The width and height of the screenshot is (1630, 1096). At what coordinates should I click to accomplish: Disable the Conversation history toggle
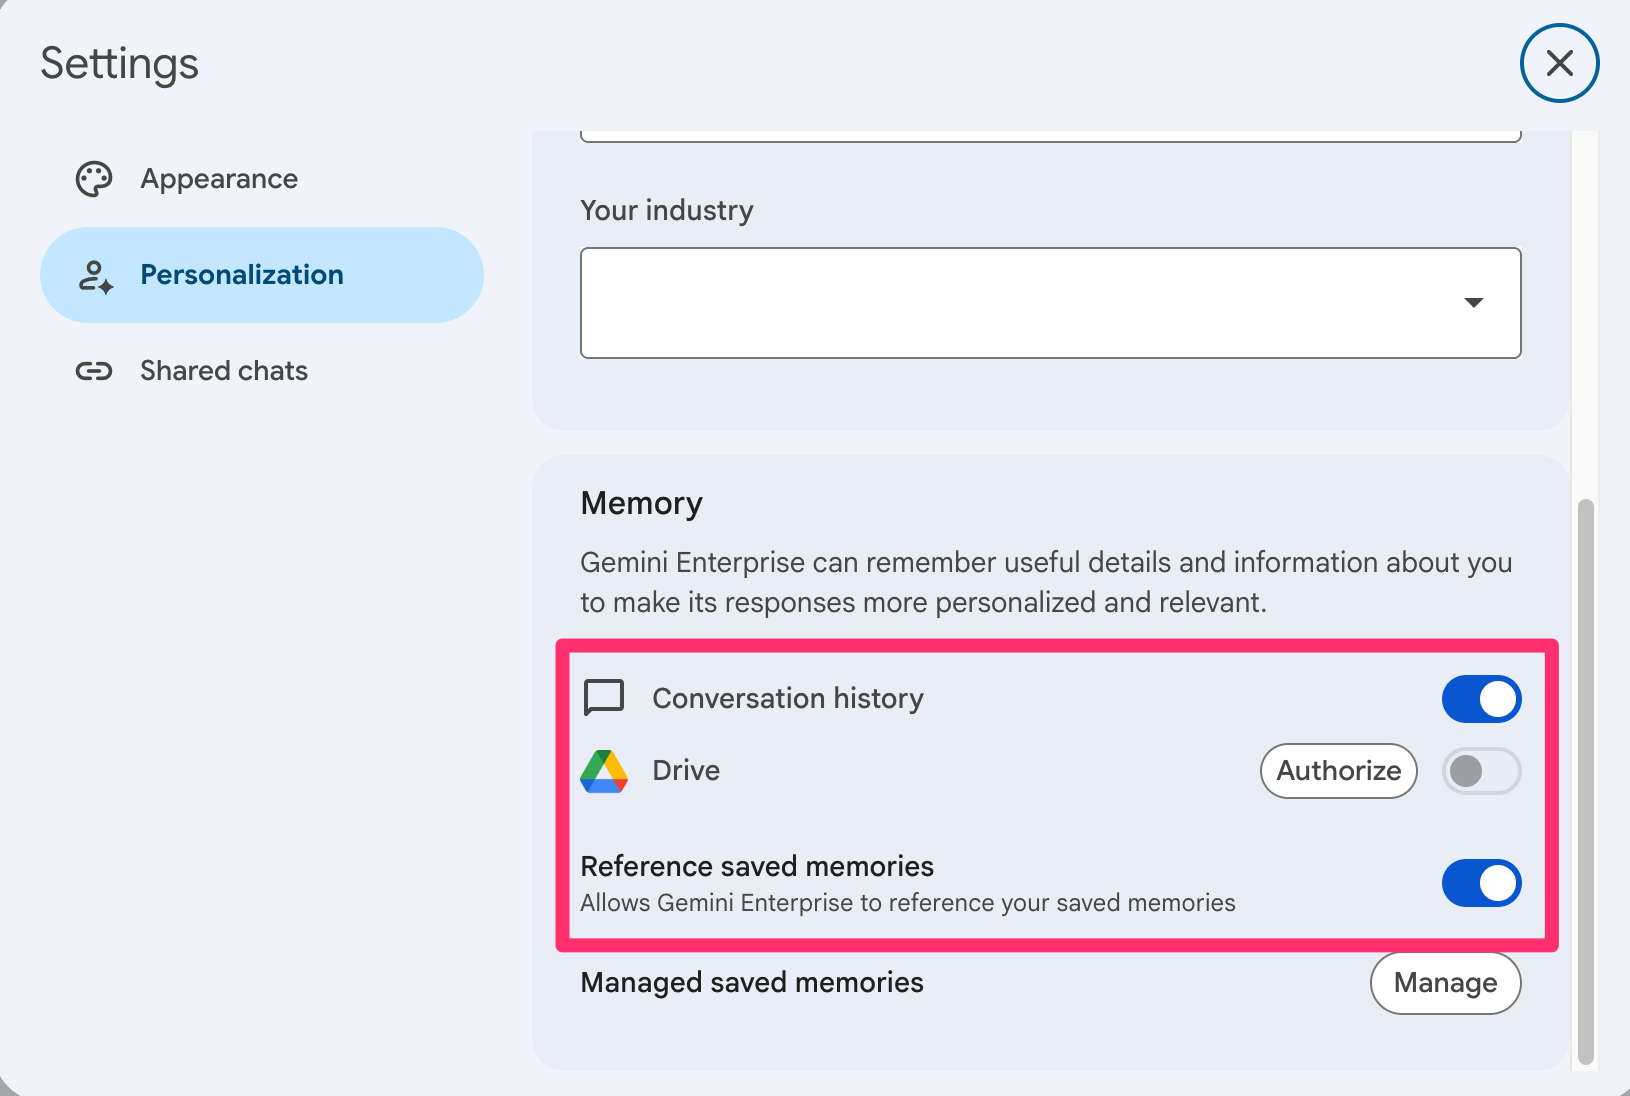coord(1481,699)
